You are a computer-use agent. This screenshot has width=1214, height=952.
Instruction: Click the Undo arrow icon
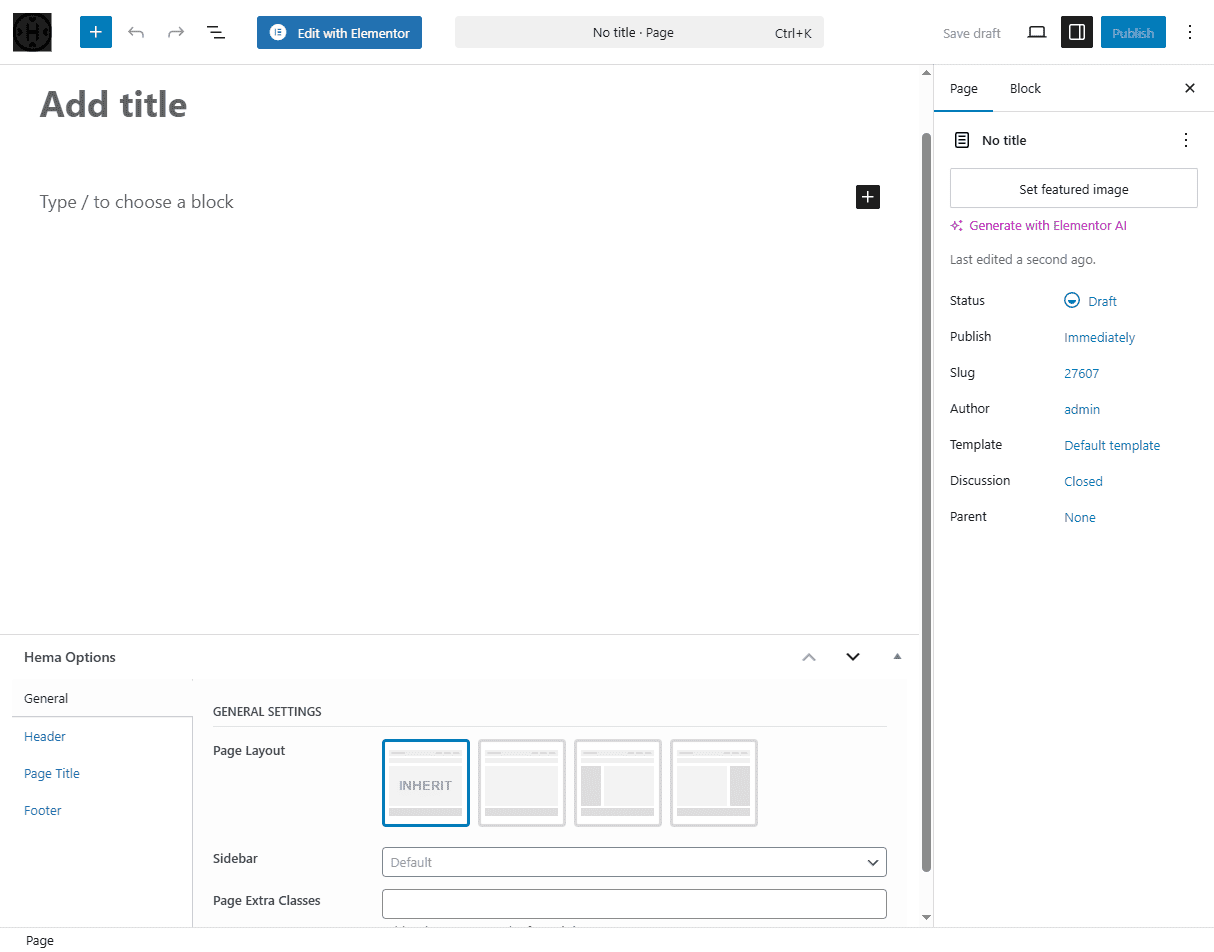click(136, 33)
